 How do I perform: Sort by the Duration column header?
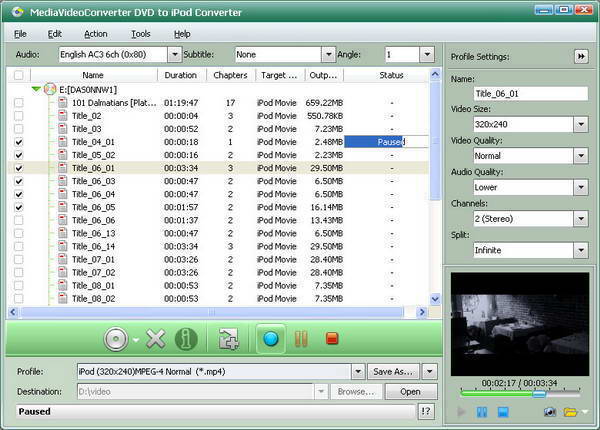click(x=181, y=75)
